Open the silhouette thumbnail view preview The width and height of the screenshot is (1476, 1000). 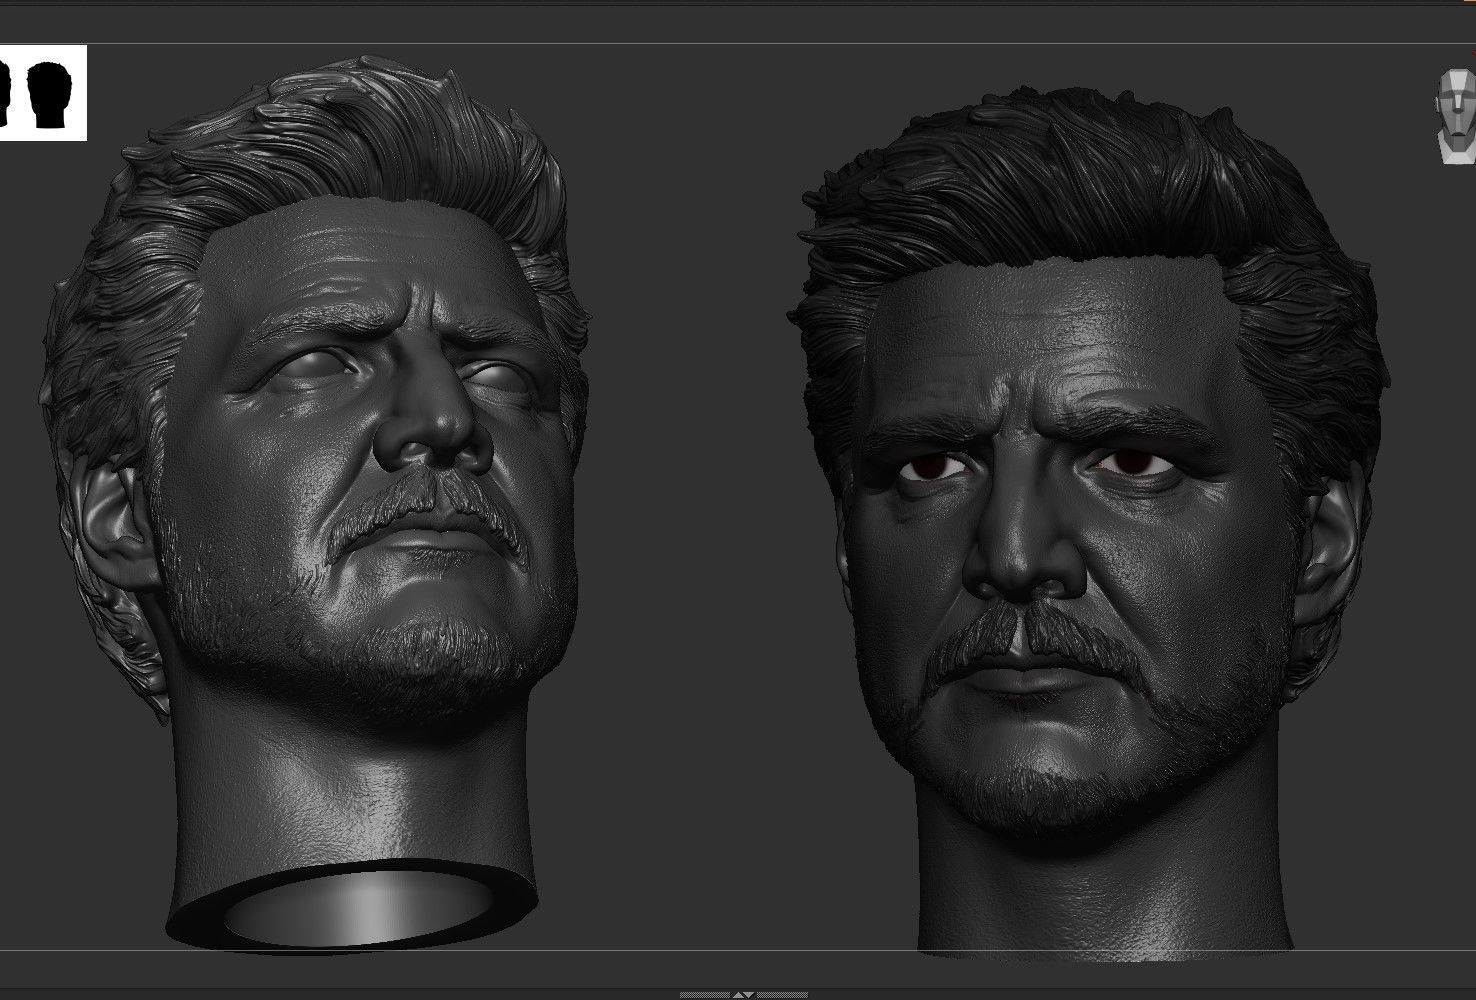pos(43,93)
